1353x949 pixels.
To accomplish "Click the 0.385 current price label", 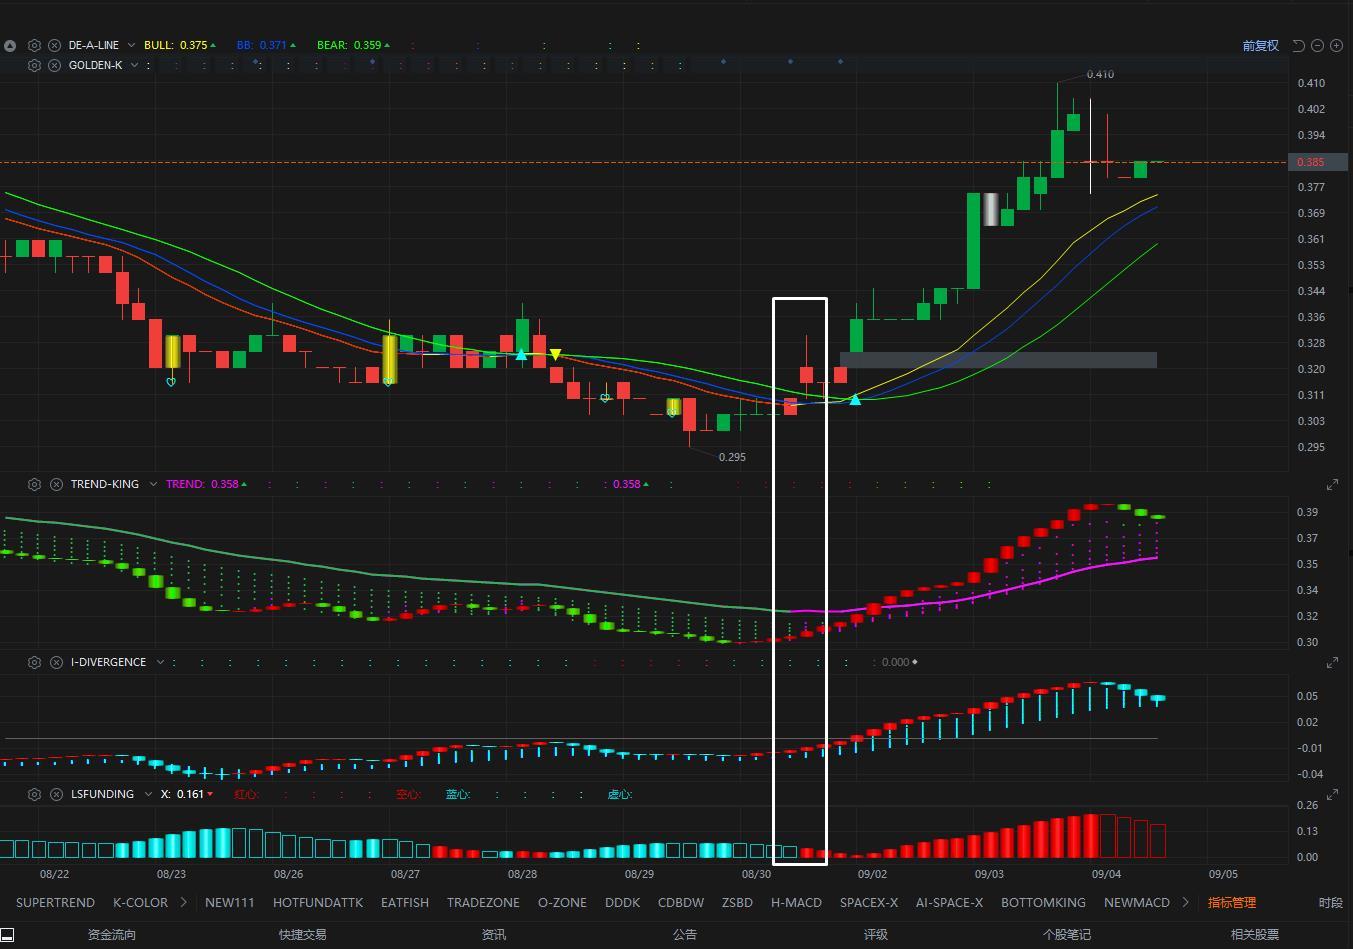I will 1318,162.
